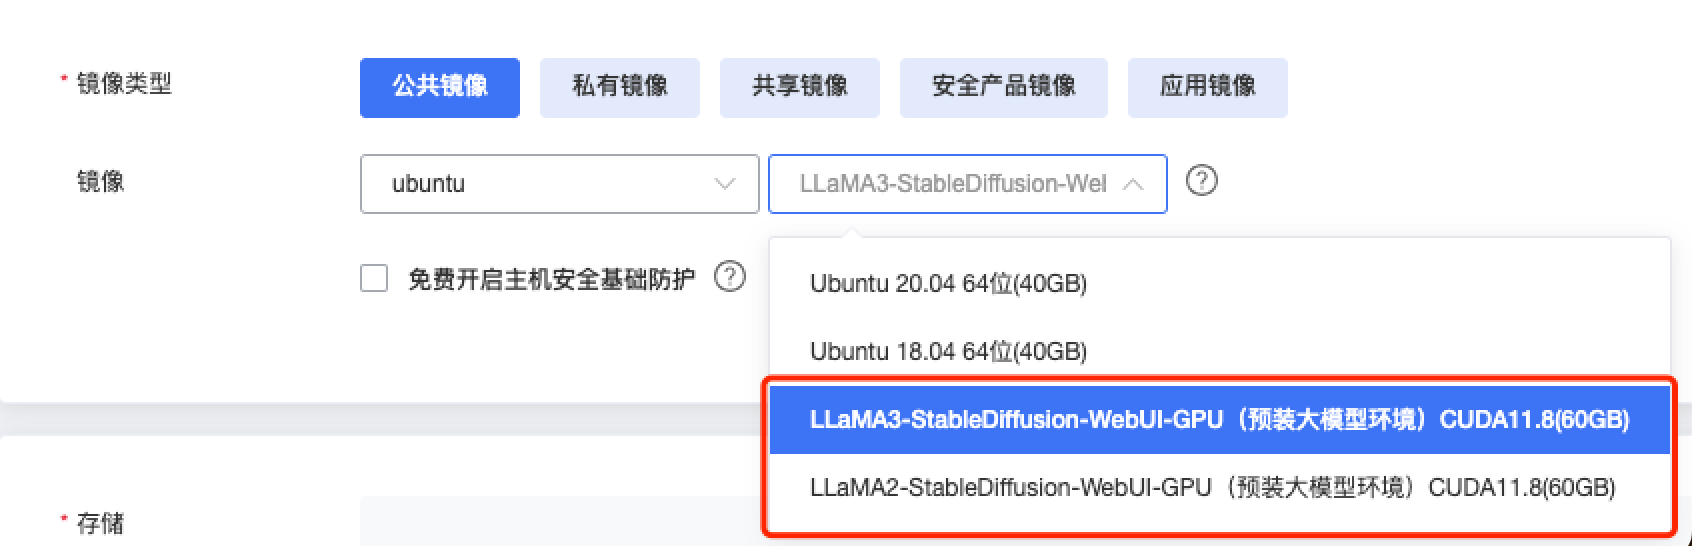The height and width of the screenshot is (546, 1692).
Task: Click help icon beside 免费开启主机安全基础防护
Action: [x=730, y=277]
